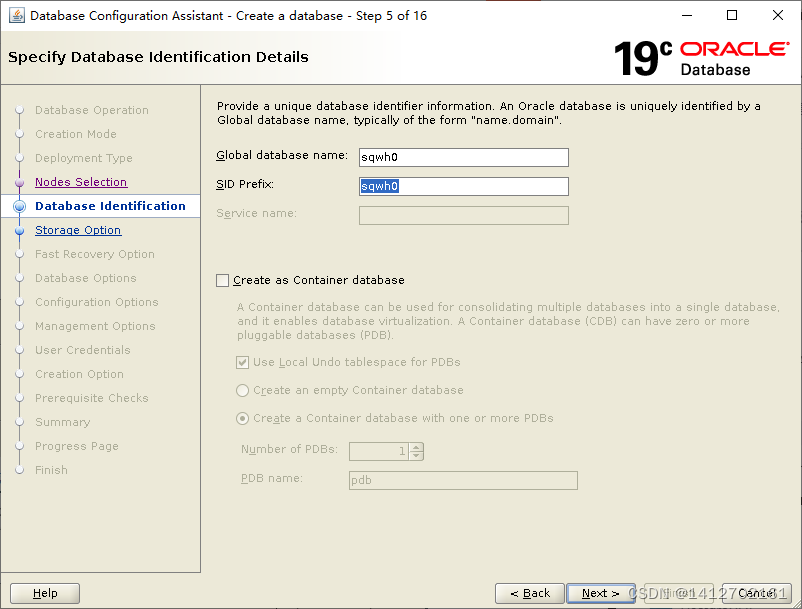This screenshot has width=802, height=609.
Task: Focus the SID Prefix input field
Action: pos(464,186)
